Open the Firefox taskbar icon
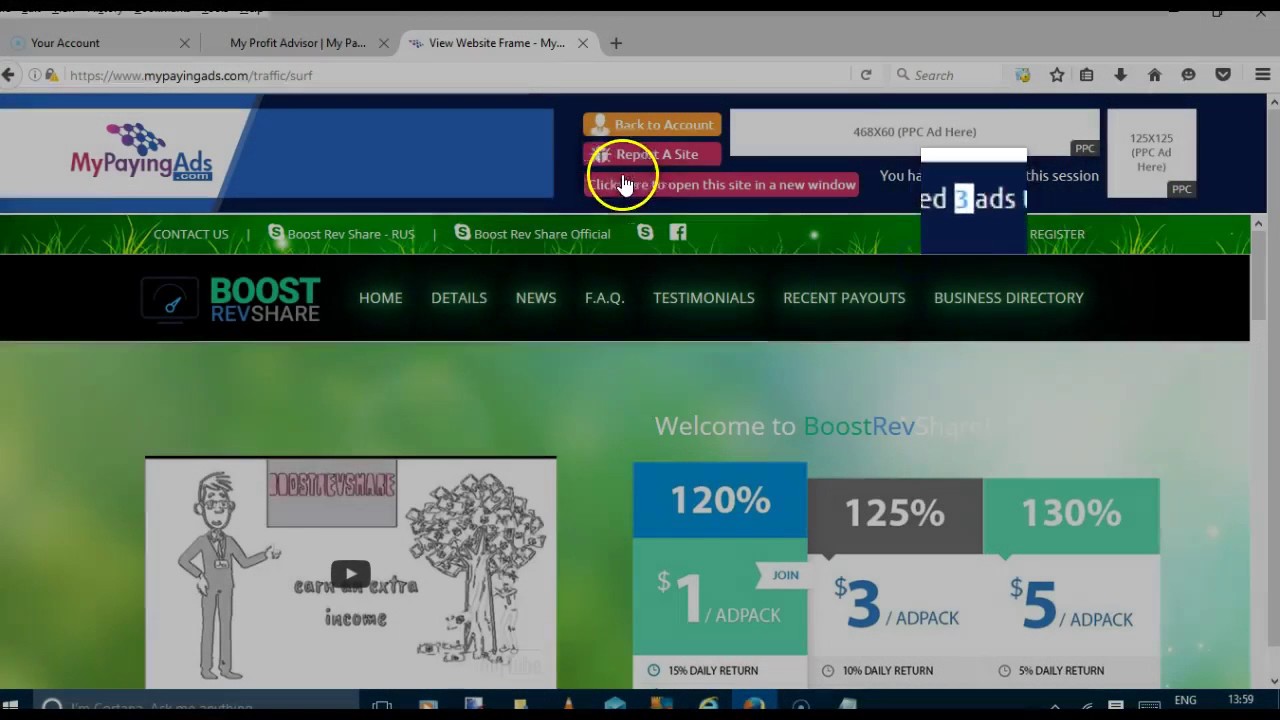Image resolution: width=1280 pixels, height=720 pixels. 755,706
